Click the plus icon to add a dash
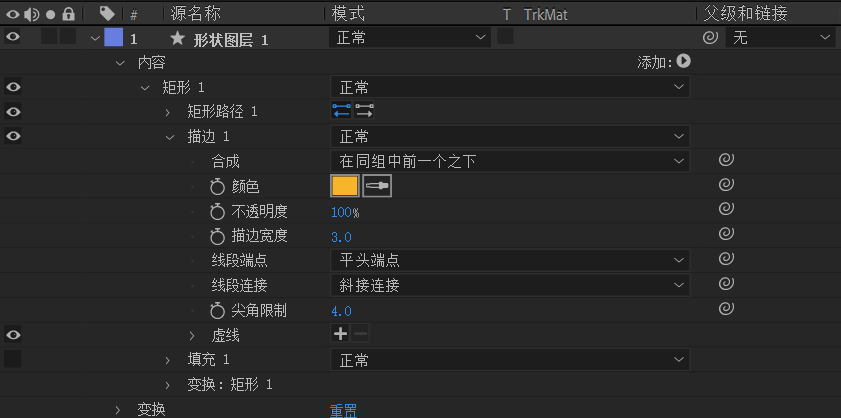The image size is (841, 418). coord(340,335)
